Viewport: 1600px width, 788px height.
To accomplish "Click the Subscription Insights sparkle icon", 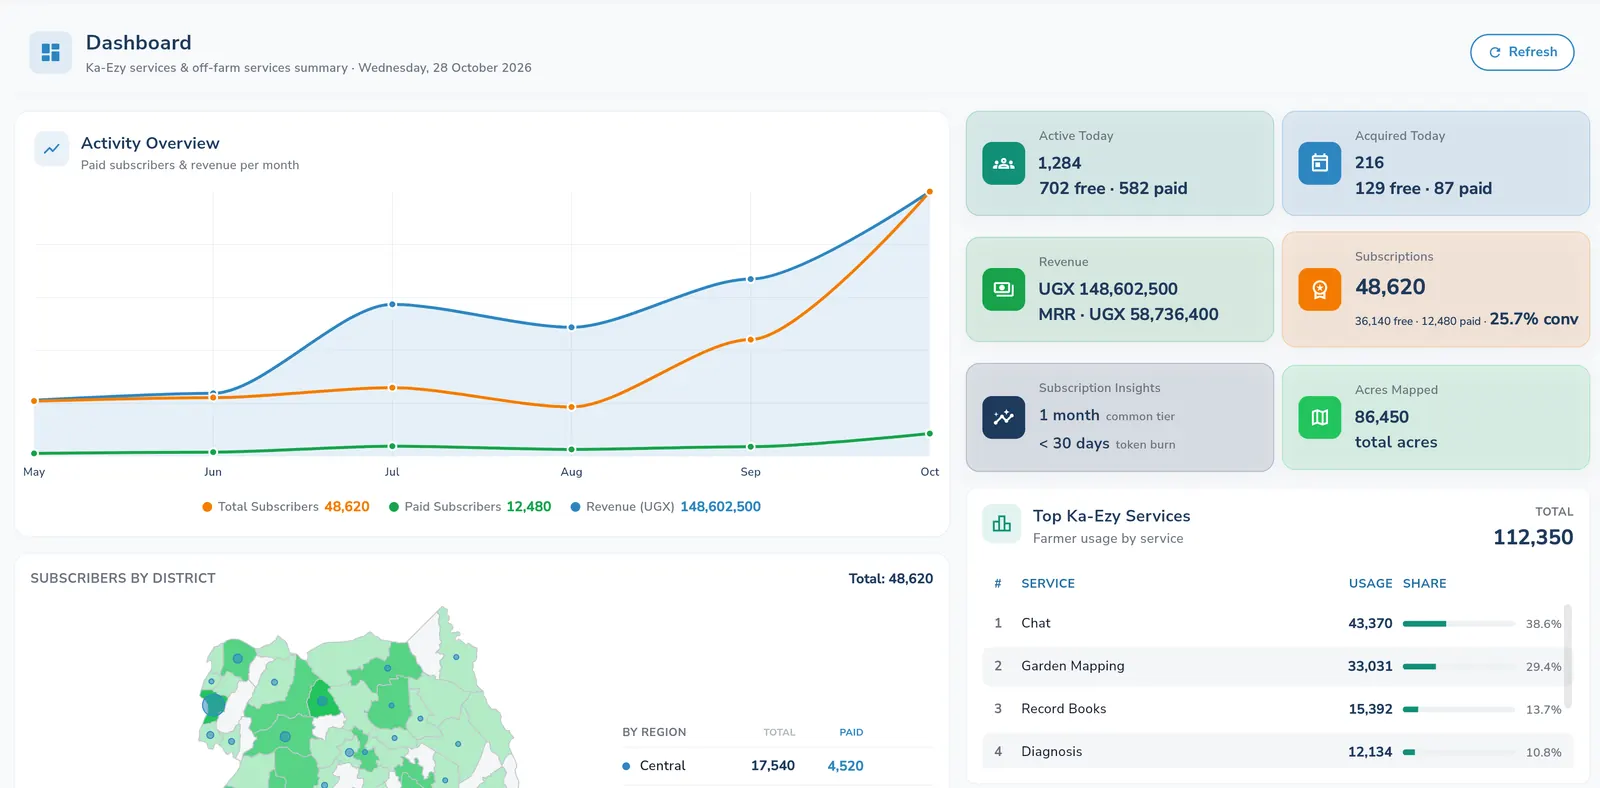I will [1003, 417].
